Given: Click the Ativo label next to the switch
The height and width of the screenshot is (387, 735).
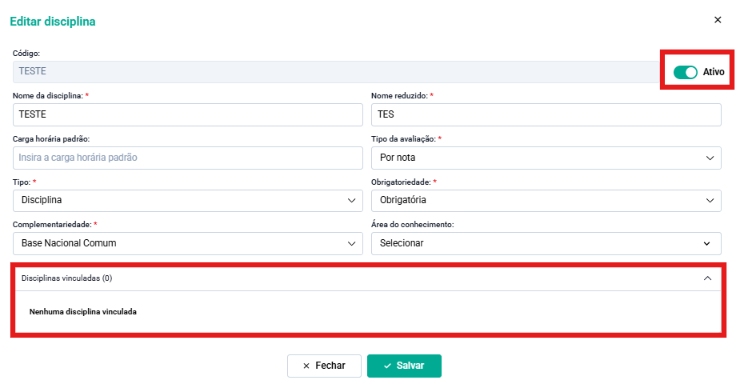Looking at the screenshot, I should [x=713, y=72].
